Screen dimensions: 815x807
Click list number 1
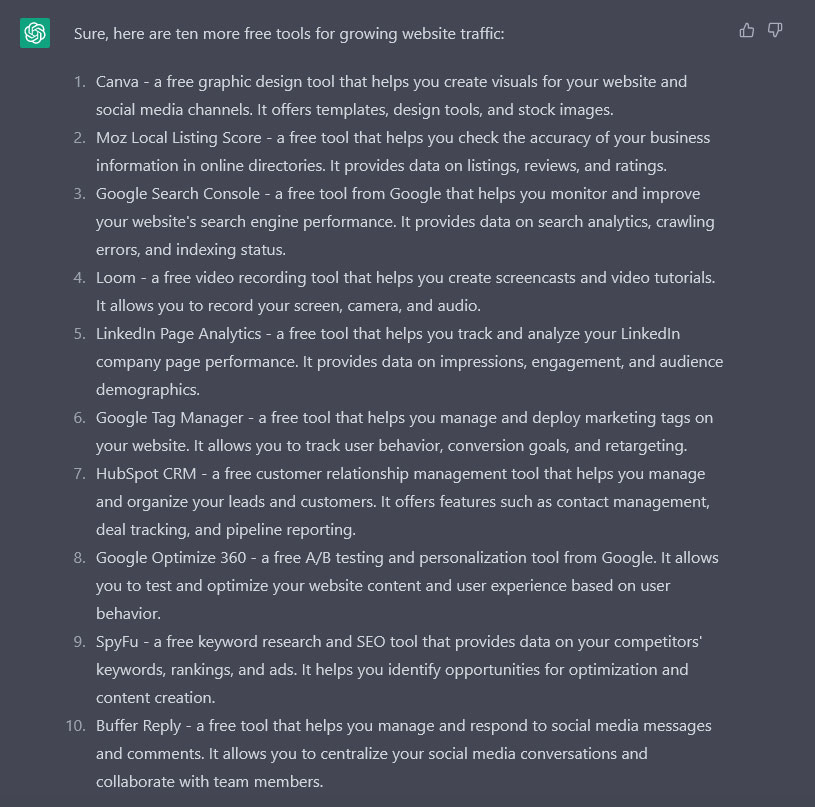(x=80, y=82)
